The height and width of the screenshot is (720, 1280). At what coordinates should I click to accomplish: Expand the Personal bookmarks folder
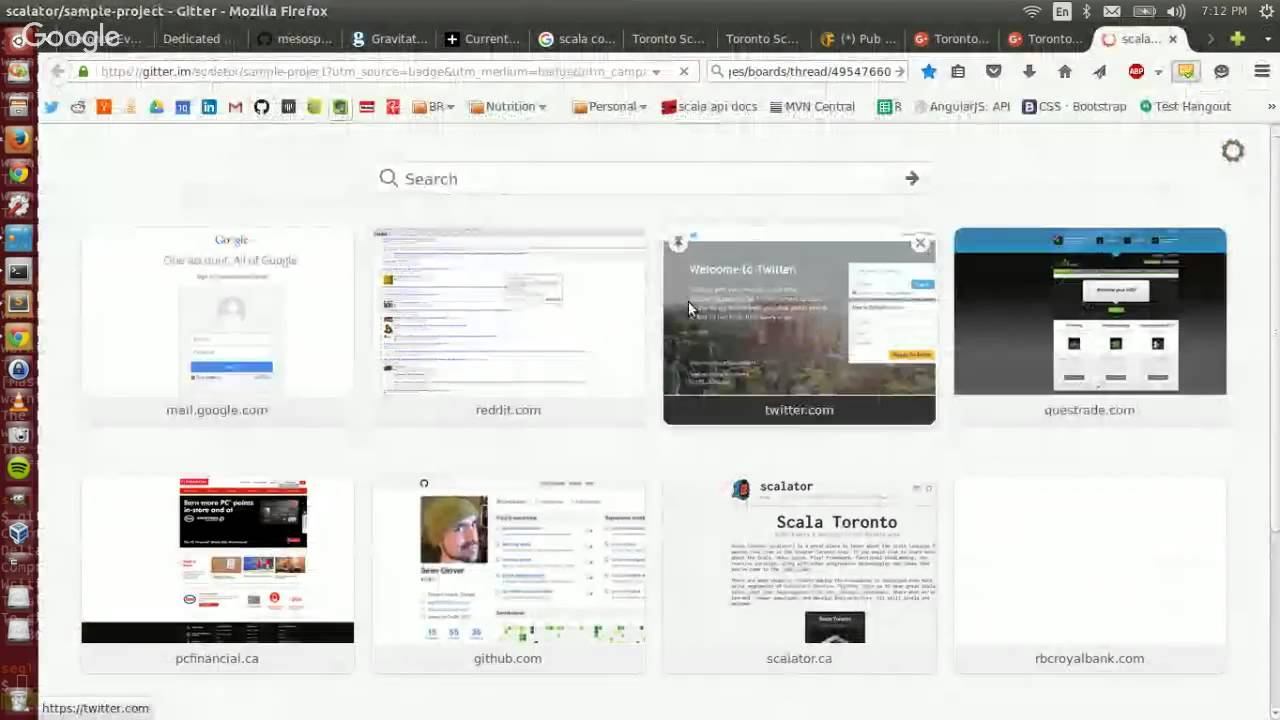610,106
